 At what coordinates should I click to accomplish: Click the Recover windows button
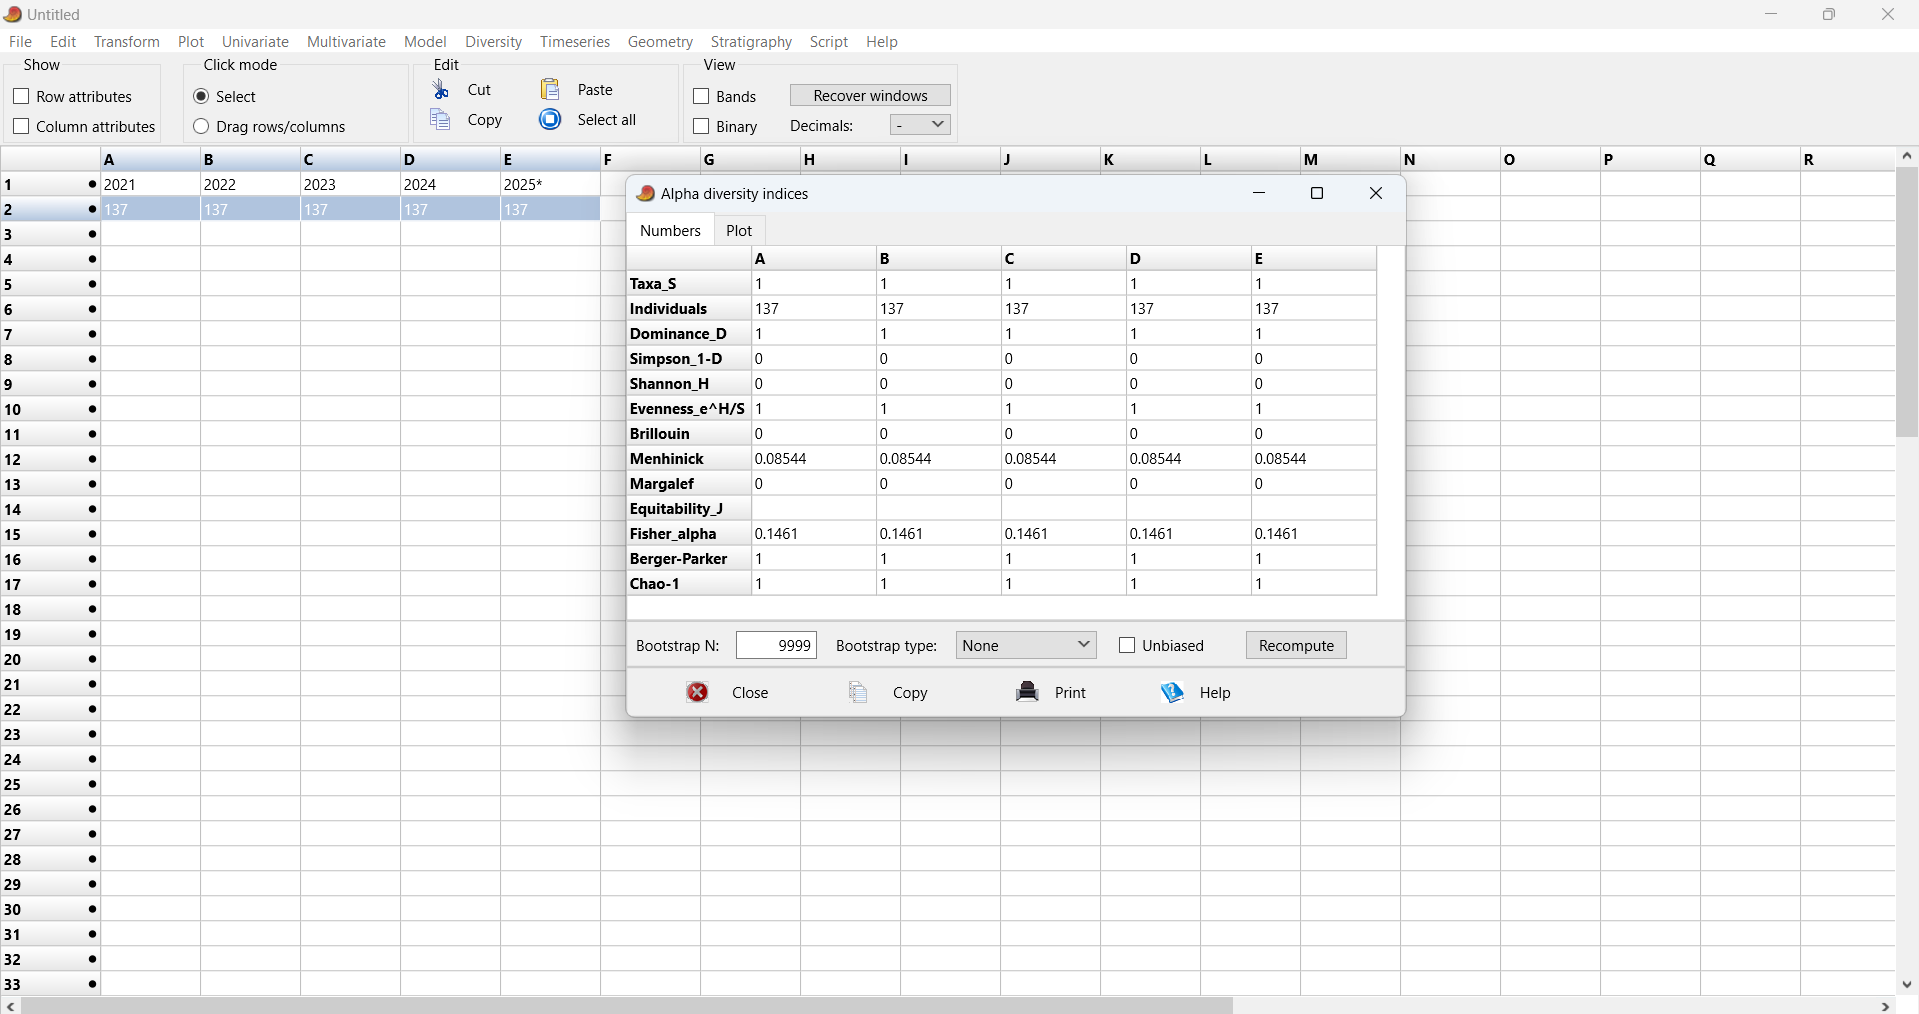[870, 96]
